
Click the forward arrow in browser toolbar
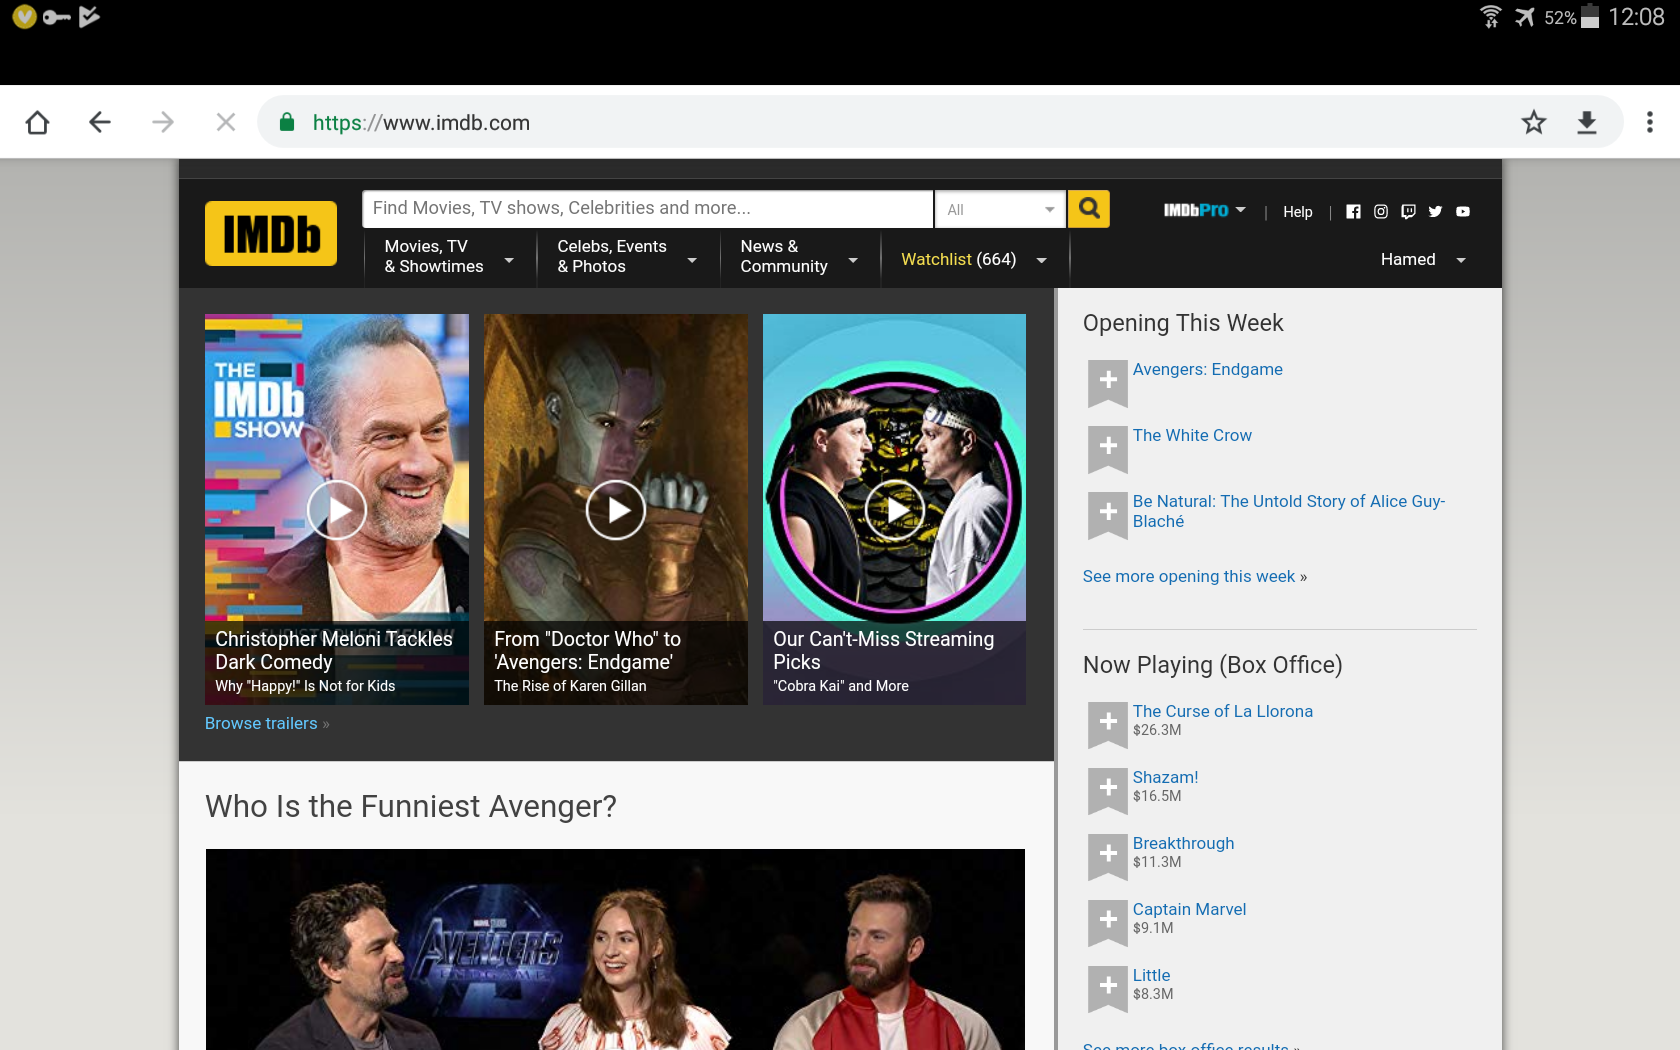162,122
